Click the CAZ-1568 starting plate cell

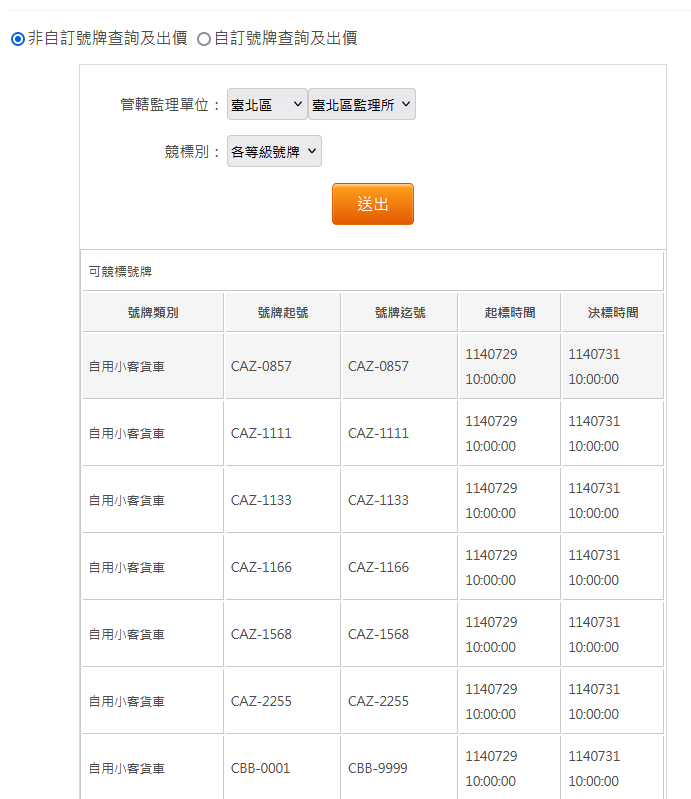283,634
